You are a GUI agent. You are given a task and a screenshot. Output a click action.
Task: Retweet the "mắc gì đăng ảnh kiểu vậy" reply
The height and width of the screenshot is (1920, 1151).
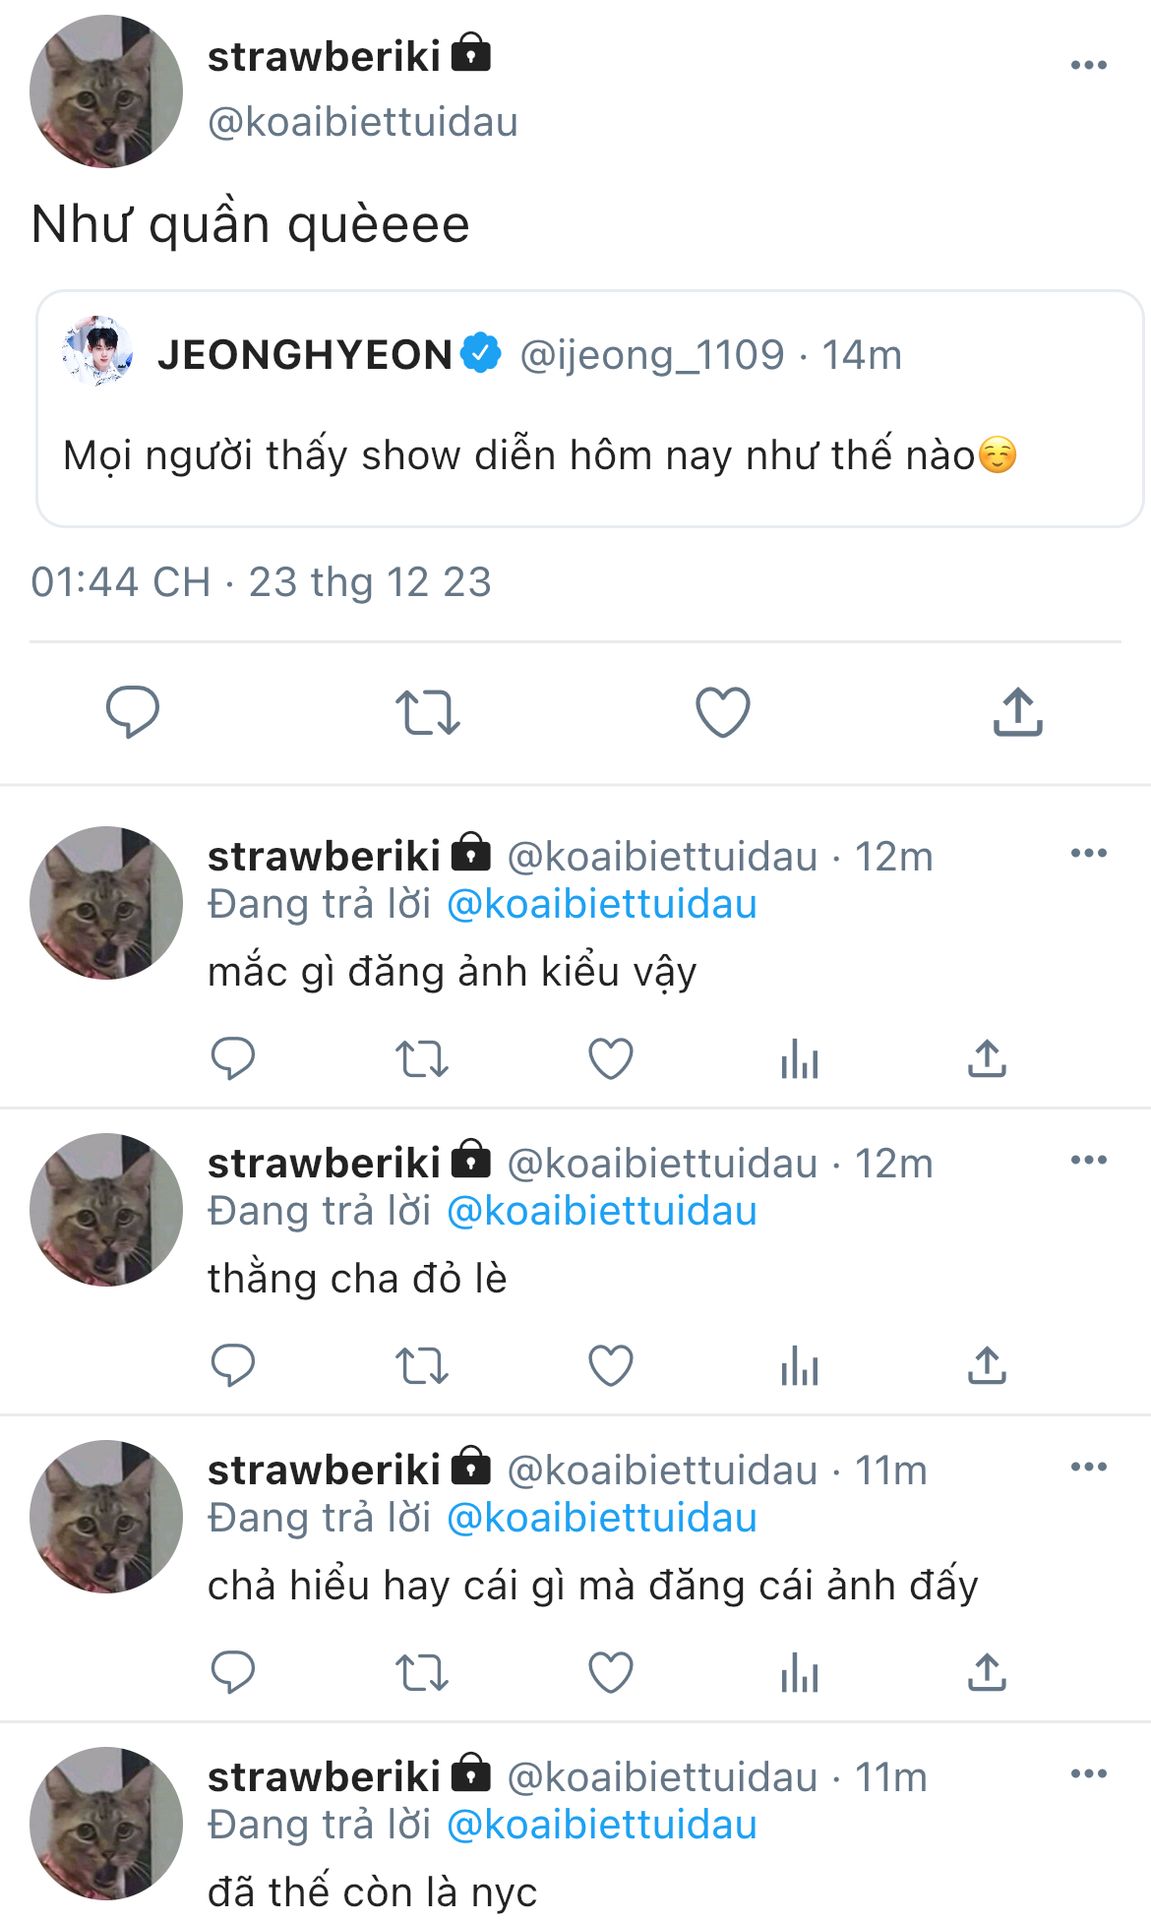click(421, 1059)
